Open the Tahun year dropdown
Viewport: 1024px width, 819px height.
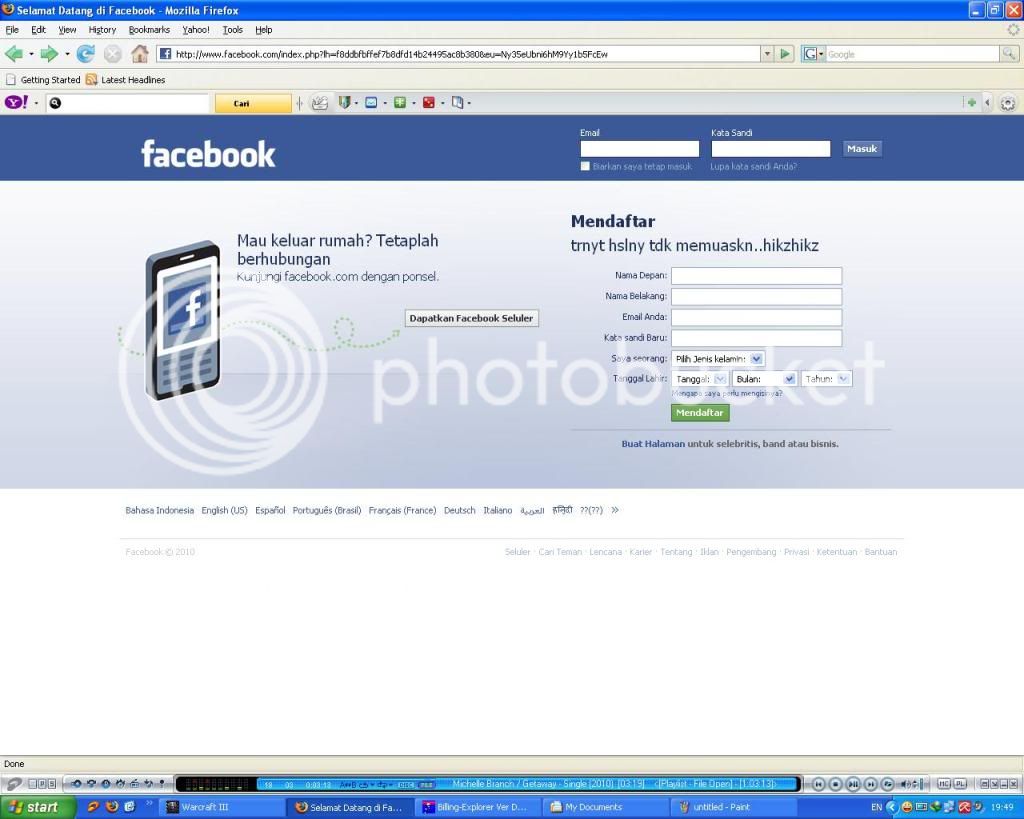click(x=826, y=379)
